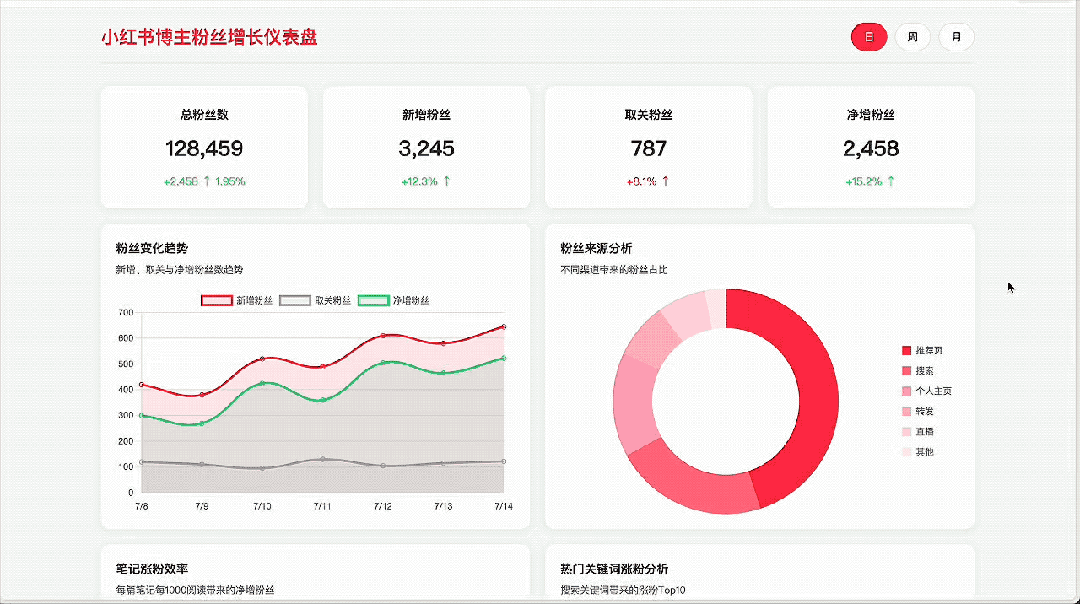1080x604 pixels.
Task: Click the 7/13 x-axis date label
Action: (443, 506)
